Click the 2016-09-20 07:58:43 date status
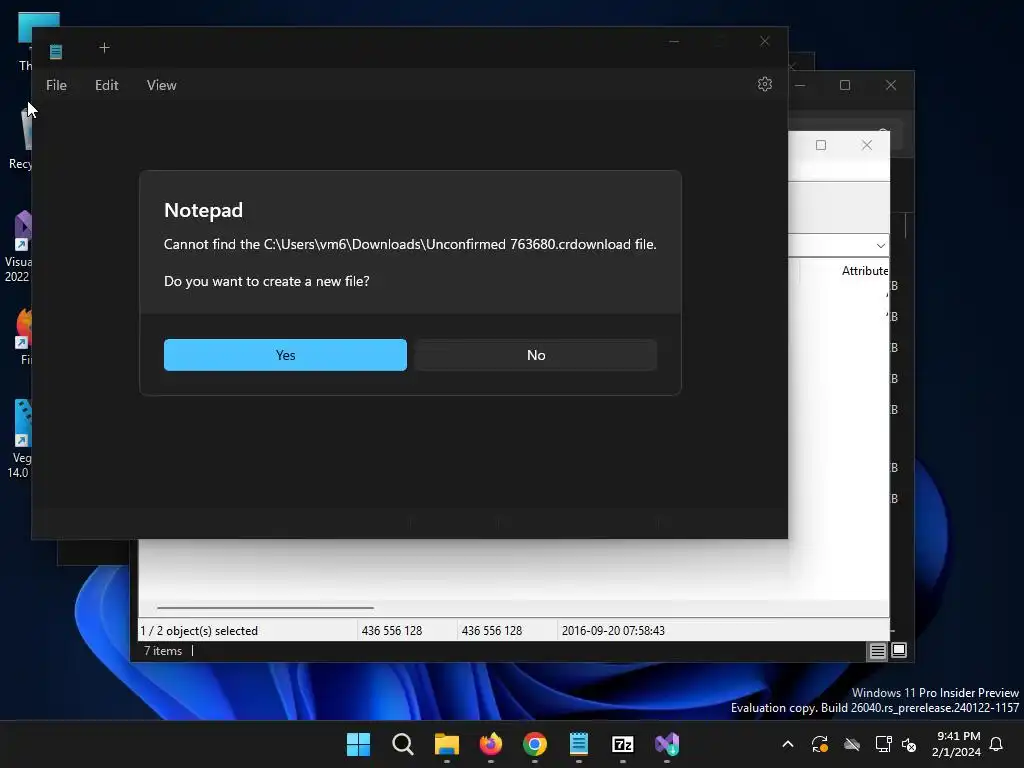 coord(613,631)
